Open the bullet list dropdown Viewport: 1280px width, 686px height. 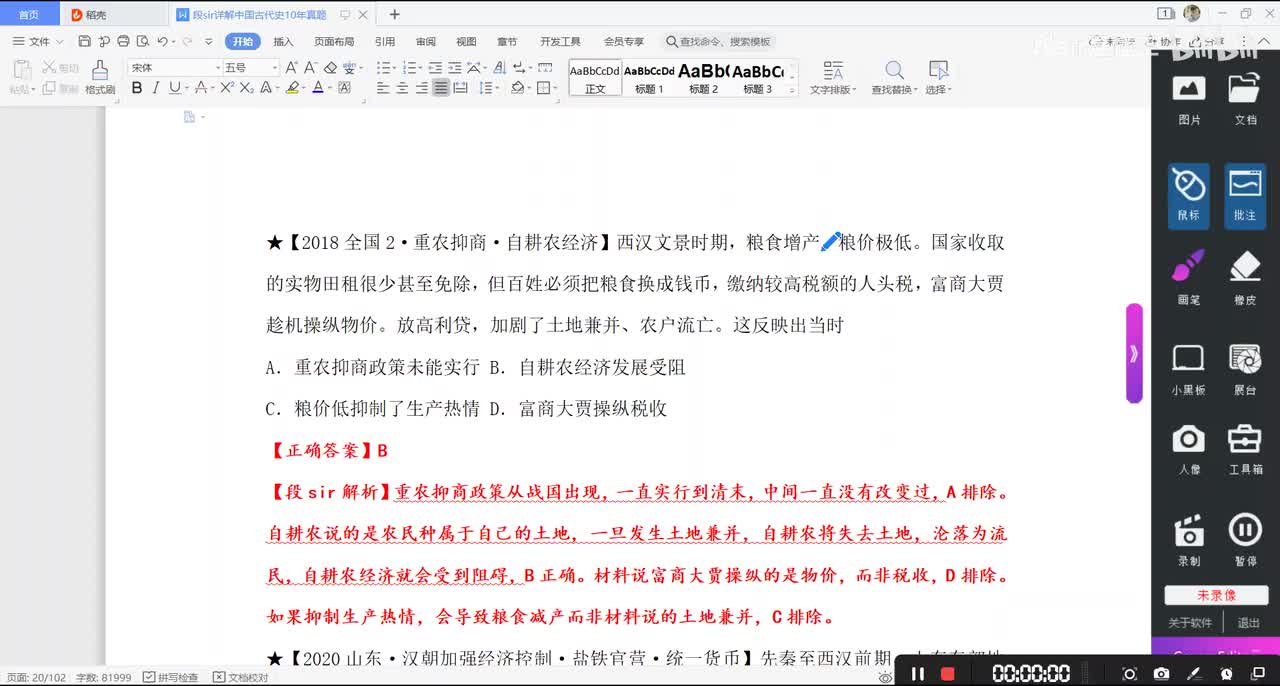tap(395, 67)
